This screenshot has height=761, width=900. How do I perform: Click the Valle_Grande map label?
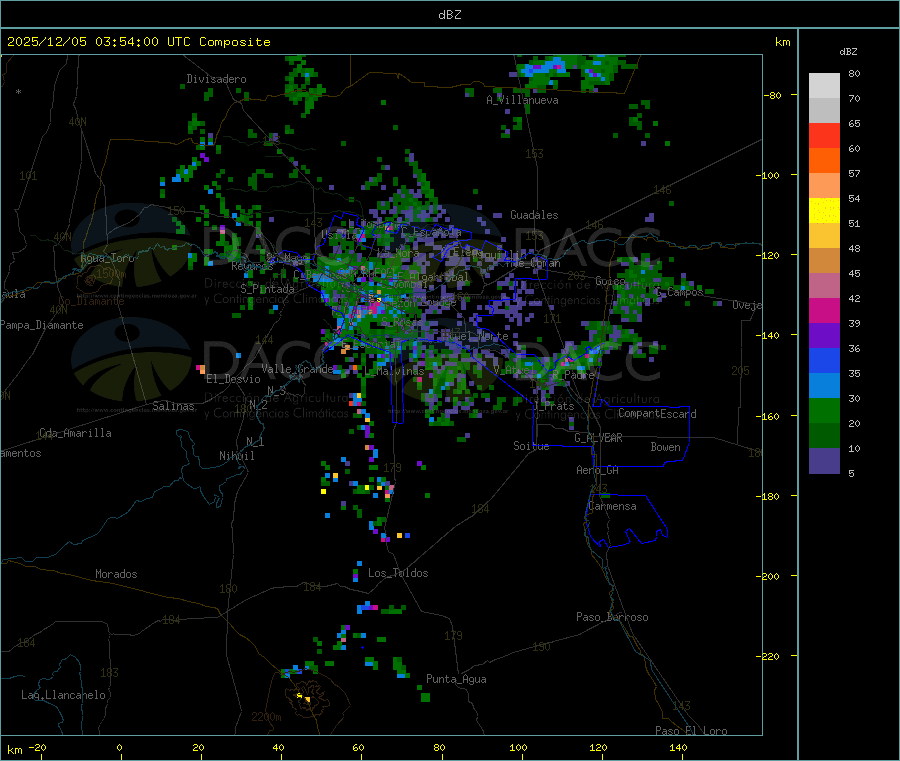pos(297,368)
